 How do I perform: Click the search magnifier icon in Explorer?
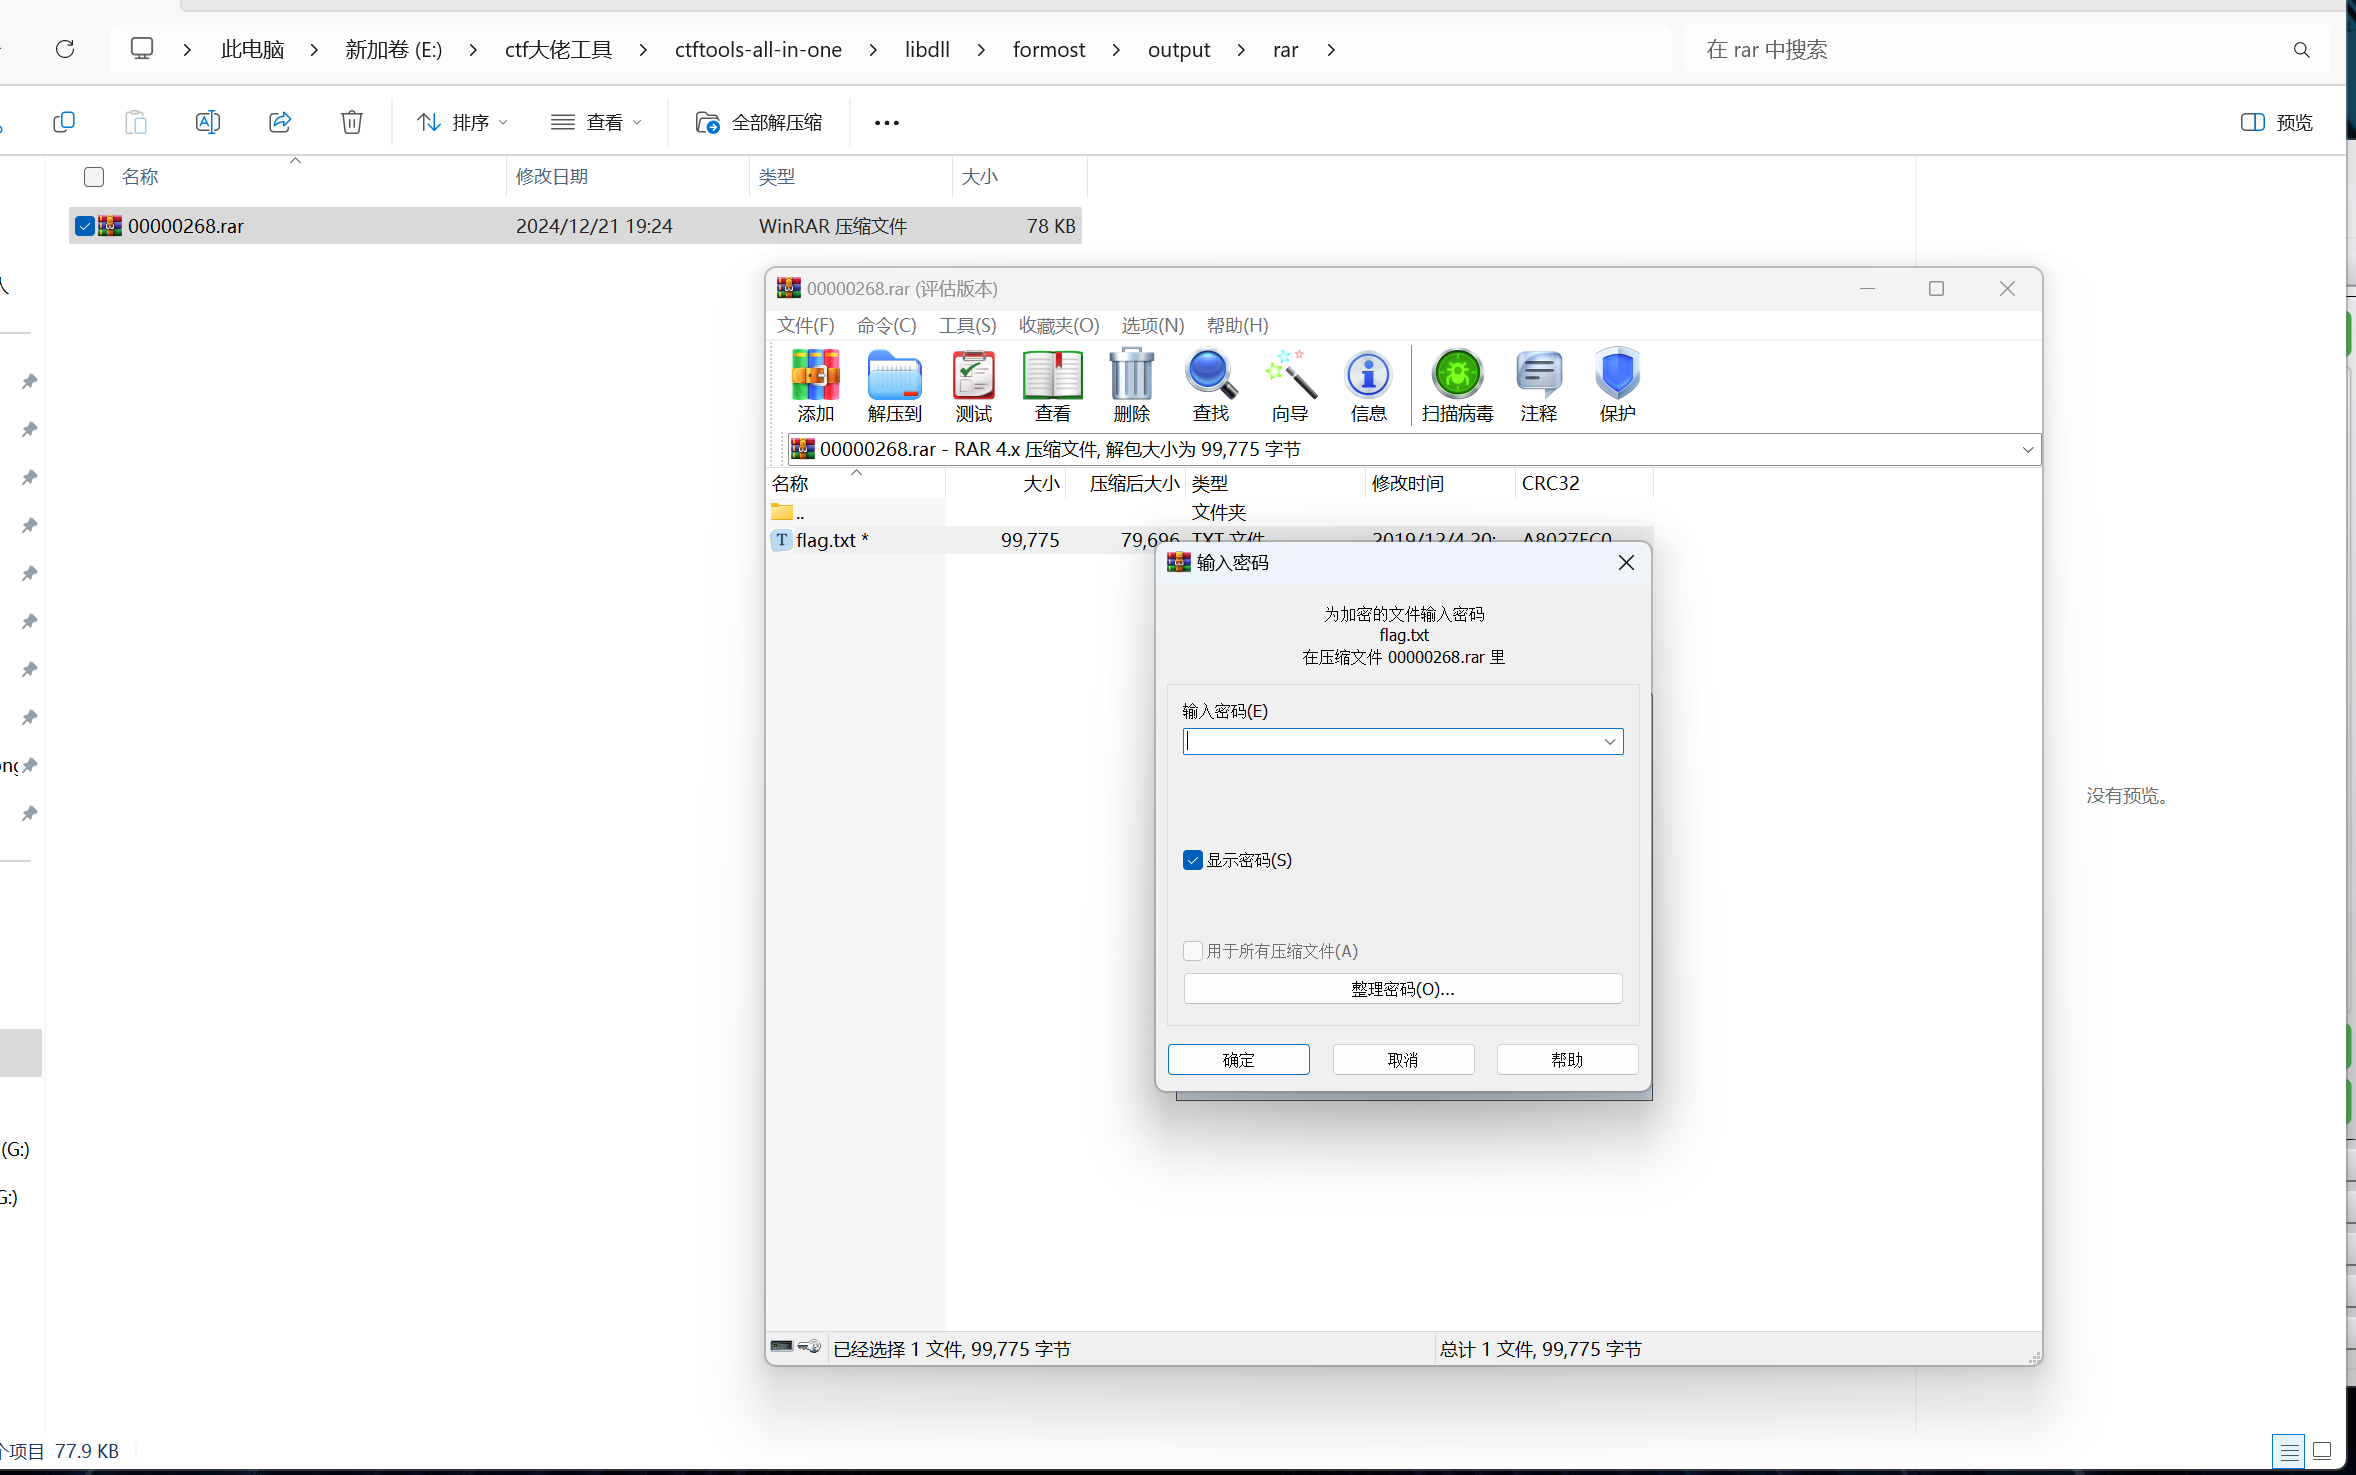2301,50
